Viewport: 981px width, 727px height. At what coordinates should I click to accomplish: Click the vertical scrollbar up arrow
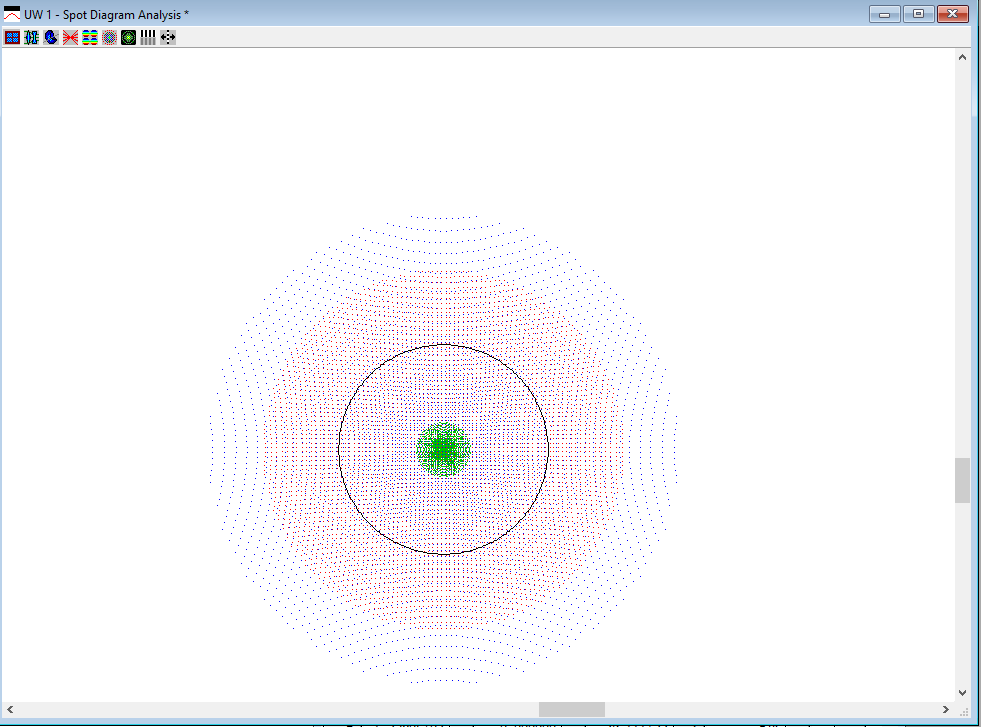[x=962, y=57]
